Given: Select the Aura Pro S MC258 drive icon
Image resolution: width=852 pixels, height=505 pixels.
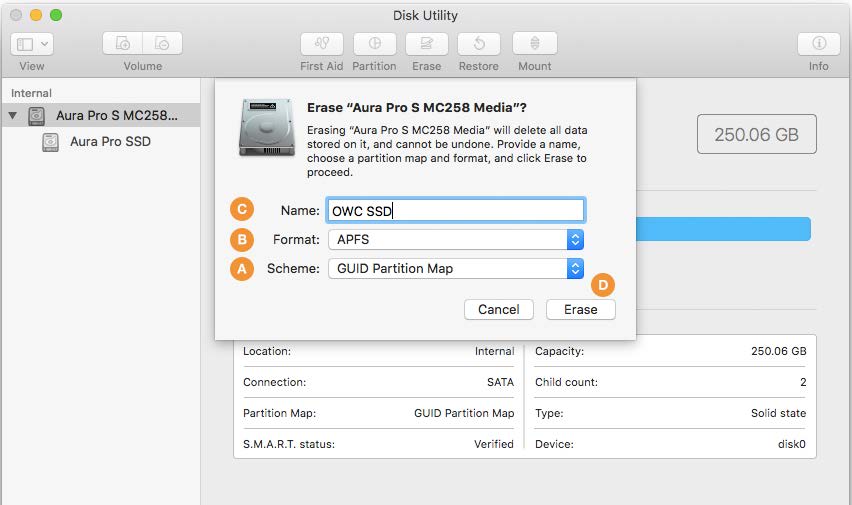Looking at the screenshot, I should (x=36, y=116).
